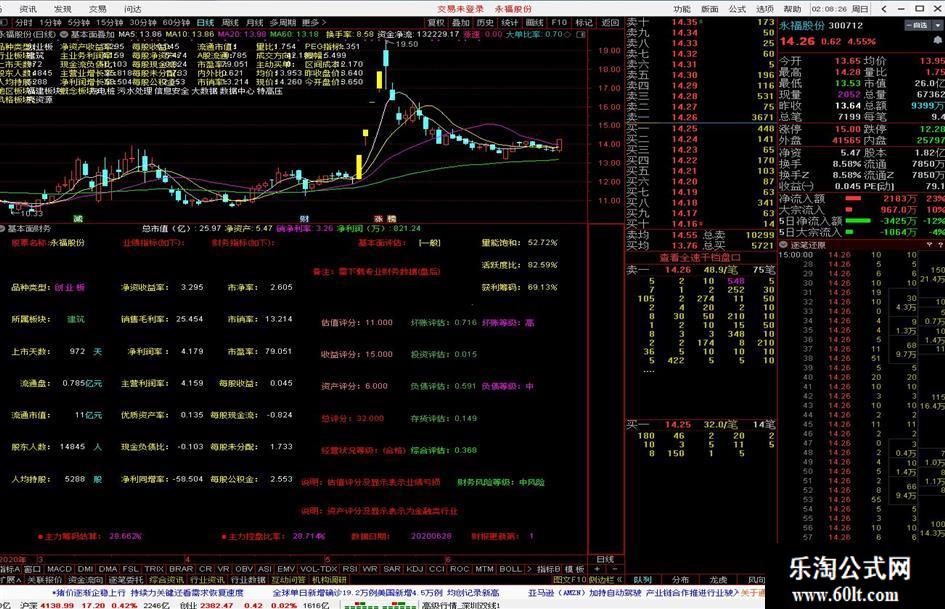Open the 资金流向 bottom tab
The image size is (945, 609).
[x=86, y=579]
